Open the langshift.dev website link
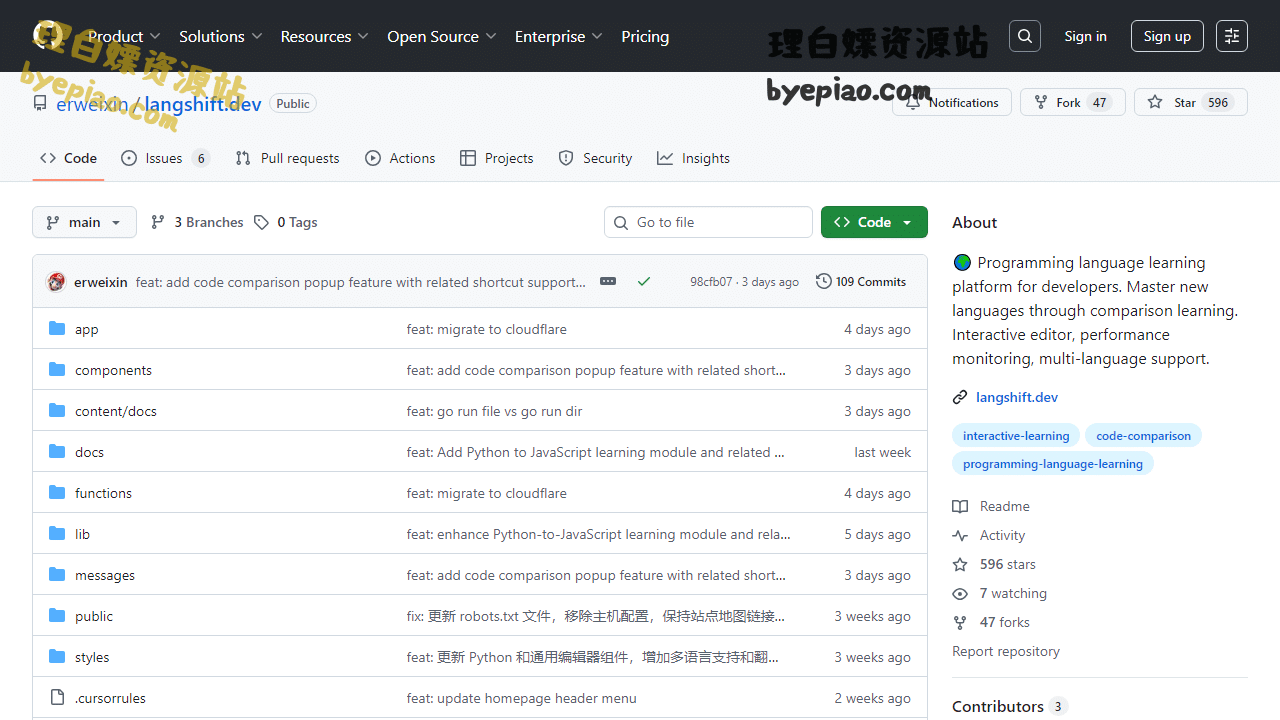Screen dimensions: 1280x720 pyautogui.click(x=1017, y=397)
